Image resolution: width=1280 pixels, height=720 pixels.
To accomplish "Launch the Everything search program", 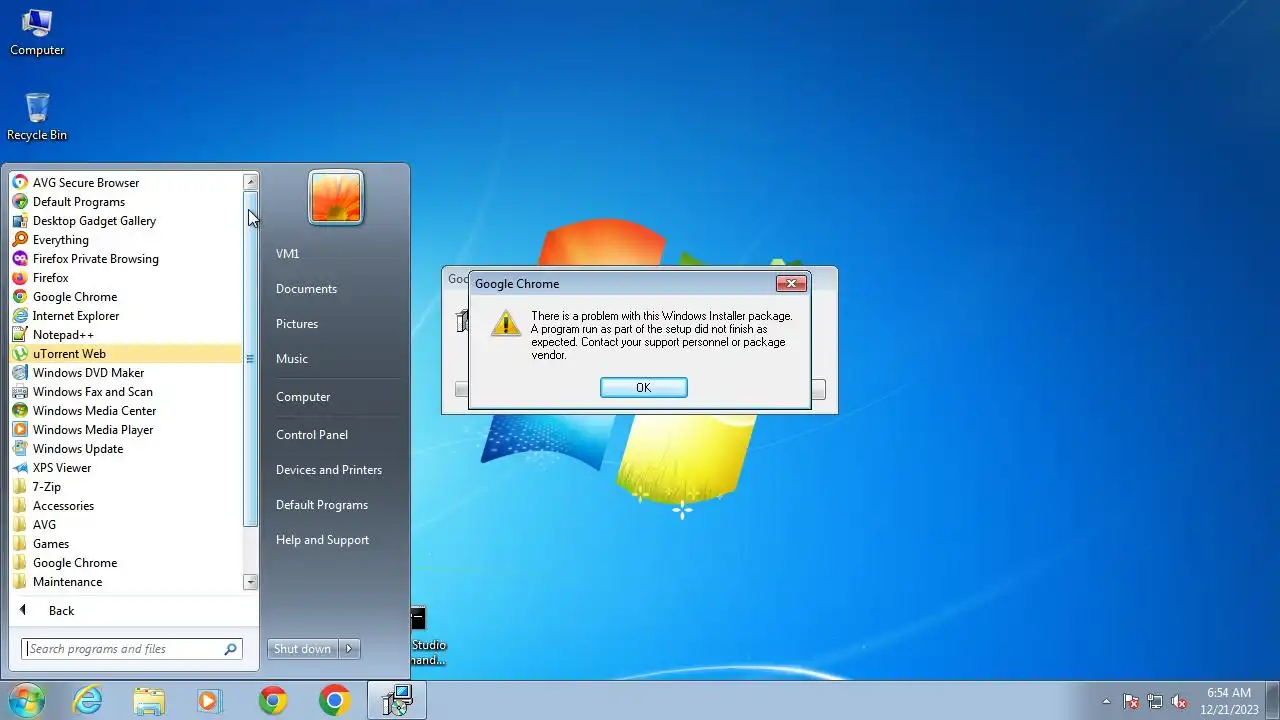I will pos(126,240).
